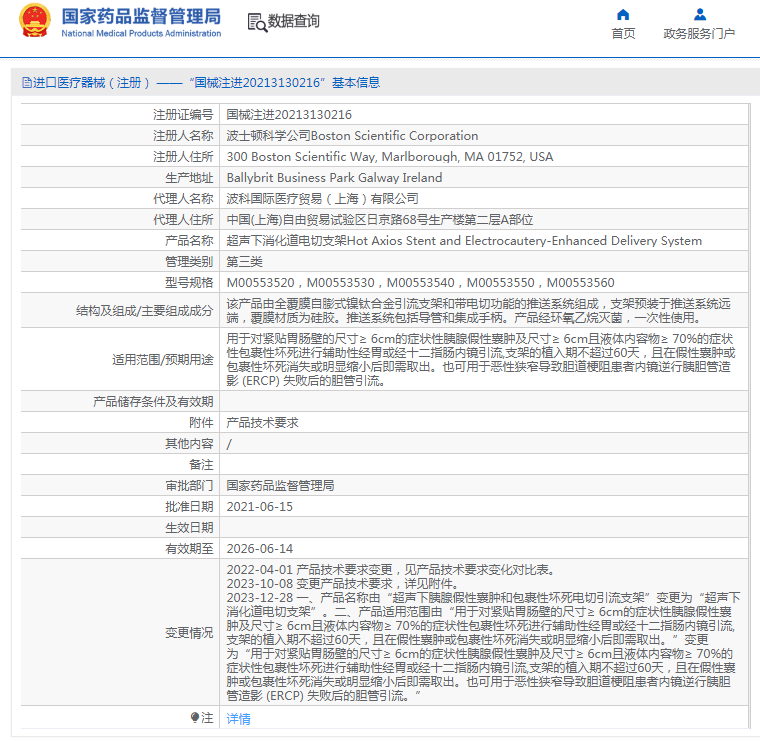
Task: Click the 变更情况 row label
Action: (189, 633)
